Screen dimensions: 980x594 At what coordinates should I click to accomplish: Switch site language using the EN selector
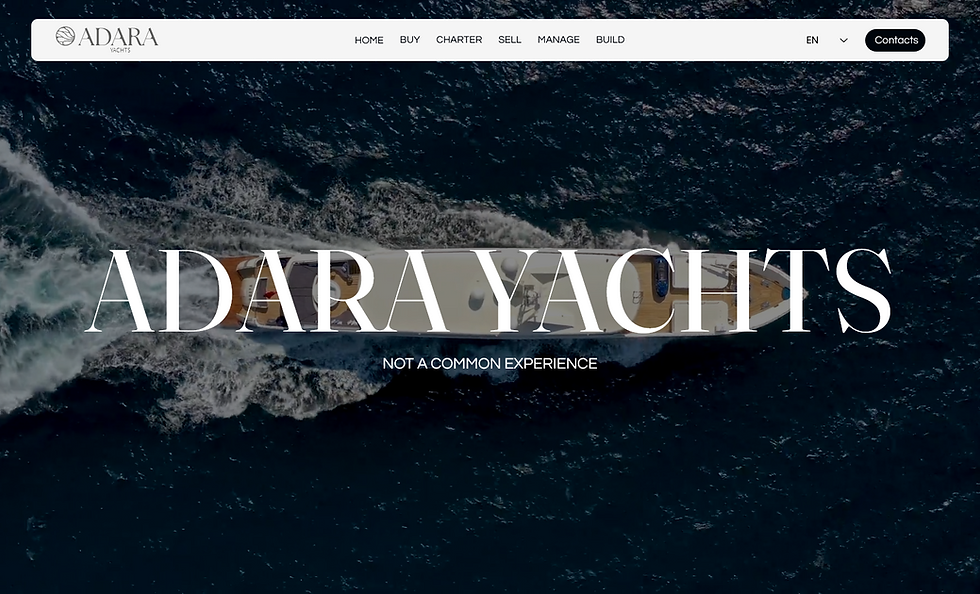point(812,40)
